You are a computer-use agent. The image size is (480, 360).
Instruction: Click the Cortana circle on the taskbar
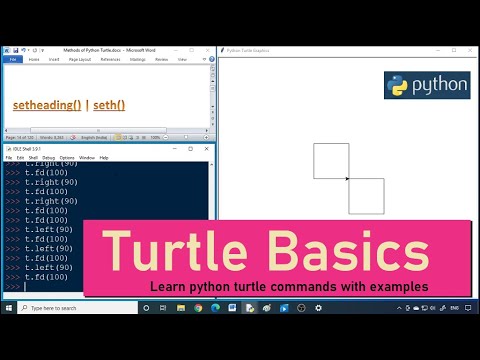[x=146, y=308]
